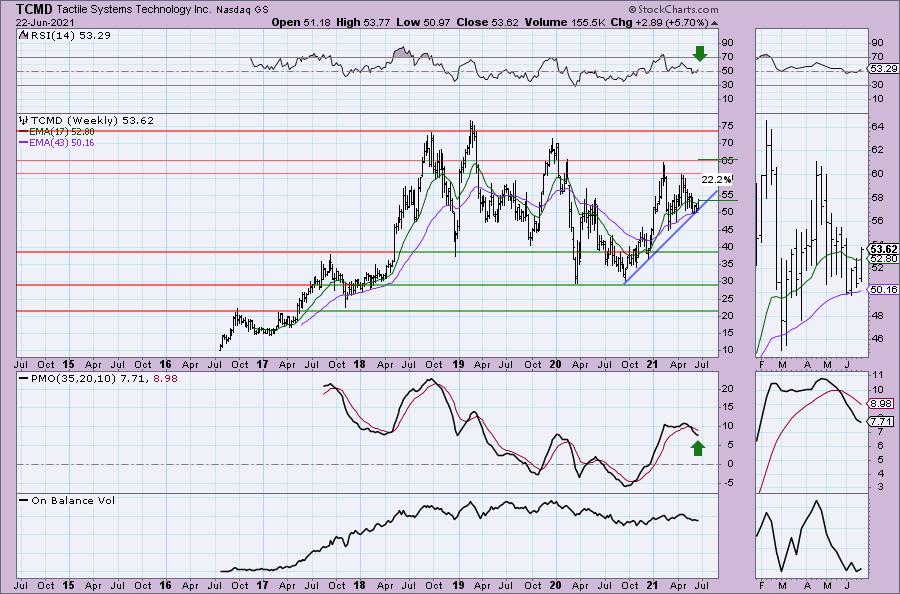This screenshot has height=594, width=900.
Task: Click the small icon before RSI(14) label
Action: pos(22,35)
